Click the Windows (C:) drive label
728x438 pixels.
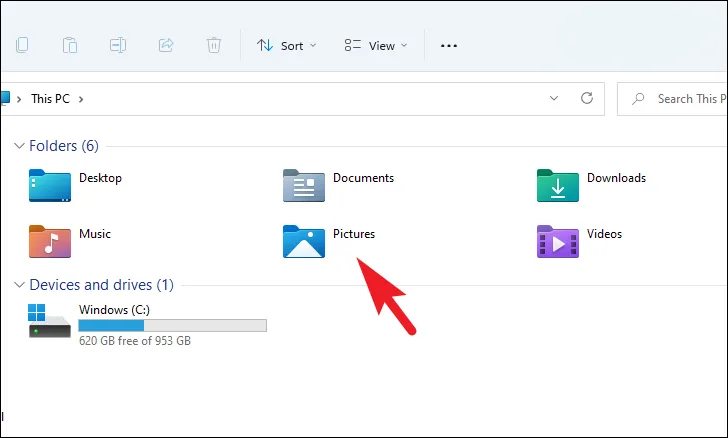114,310
